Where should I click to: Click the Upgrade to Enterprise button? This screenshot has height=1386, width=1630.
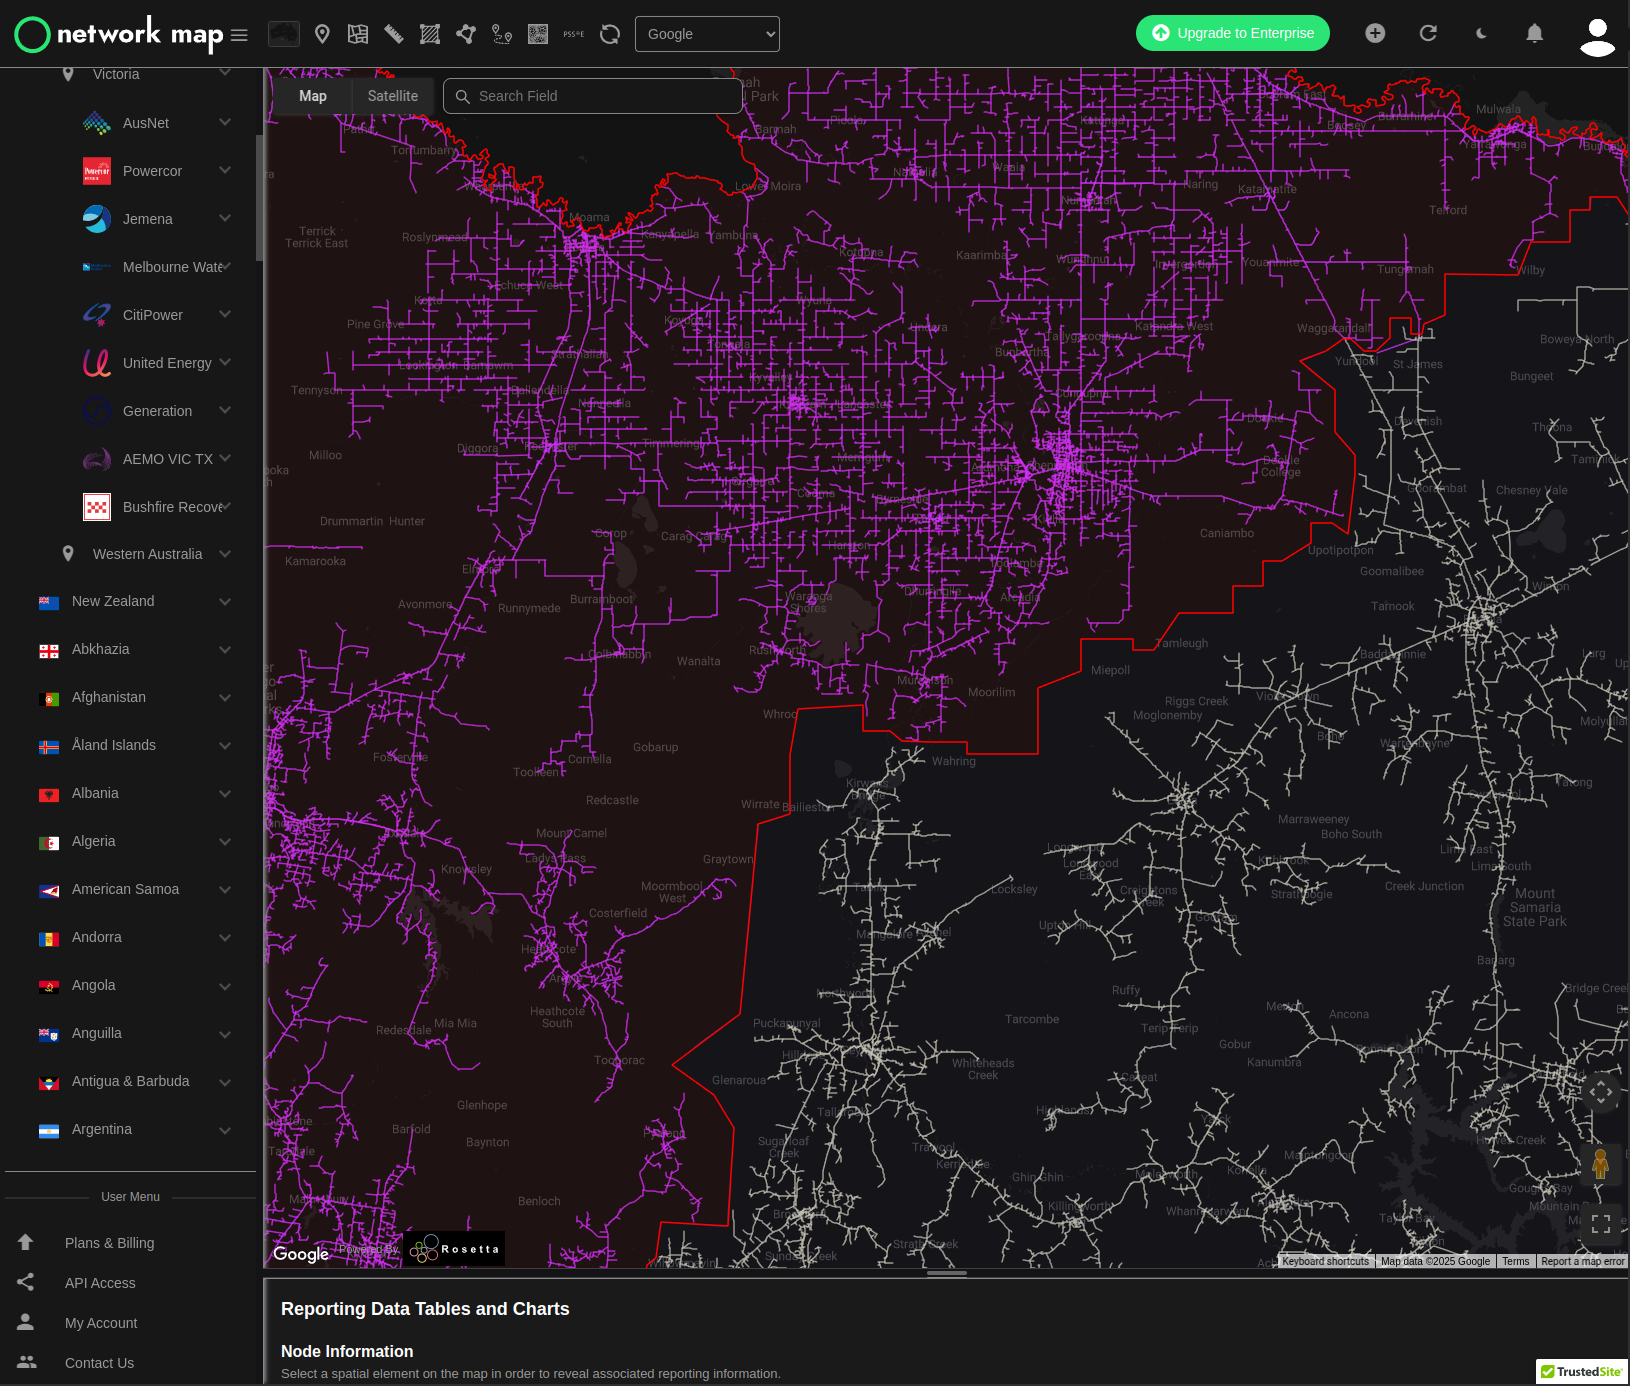tap(1232, 33)
